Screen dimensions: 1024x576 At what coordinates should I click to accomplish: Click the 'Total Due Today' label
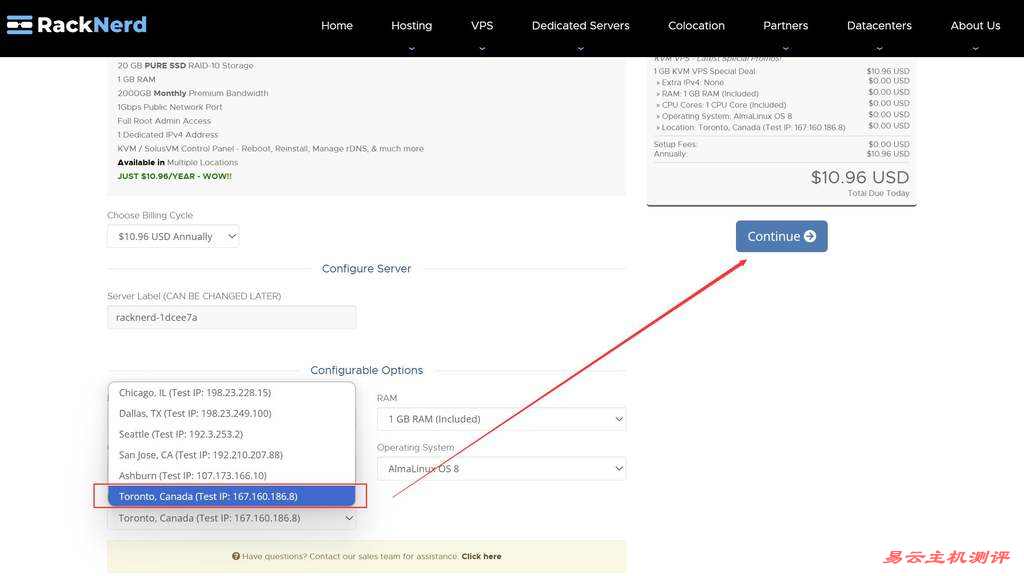coord(878,193)
